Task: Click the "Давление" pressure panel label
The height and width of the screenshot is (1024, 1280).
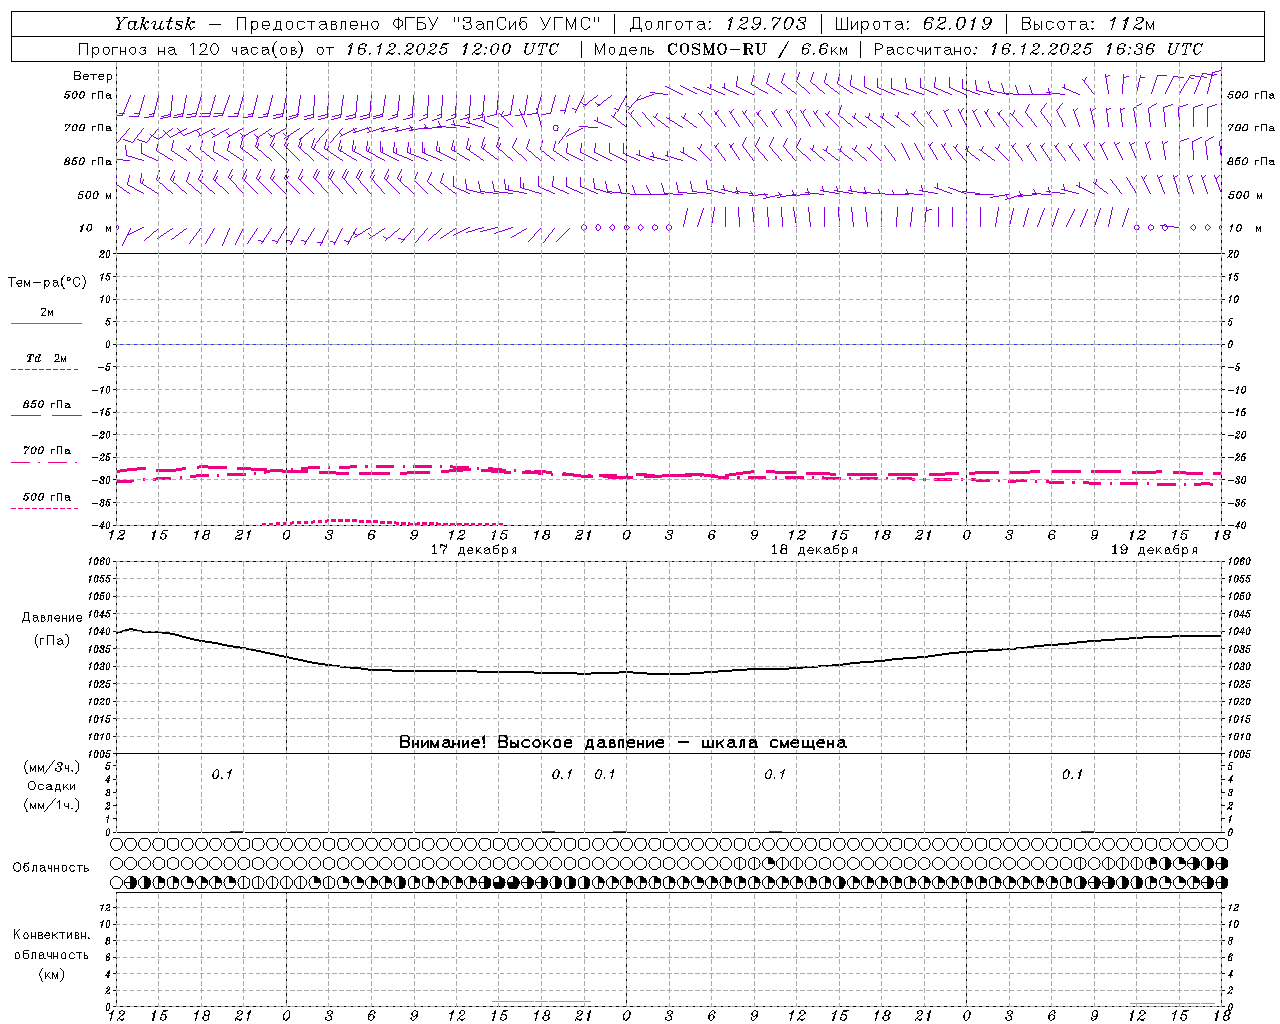Action: [52, 618]
